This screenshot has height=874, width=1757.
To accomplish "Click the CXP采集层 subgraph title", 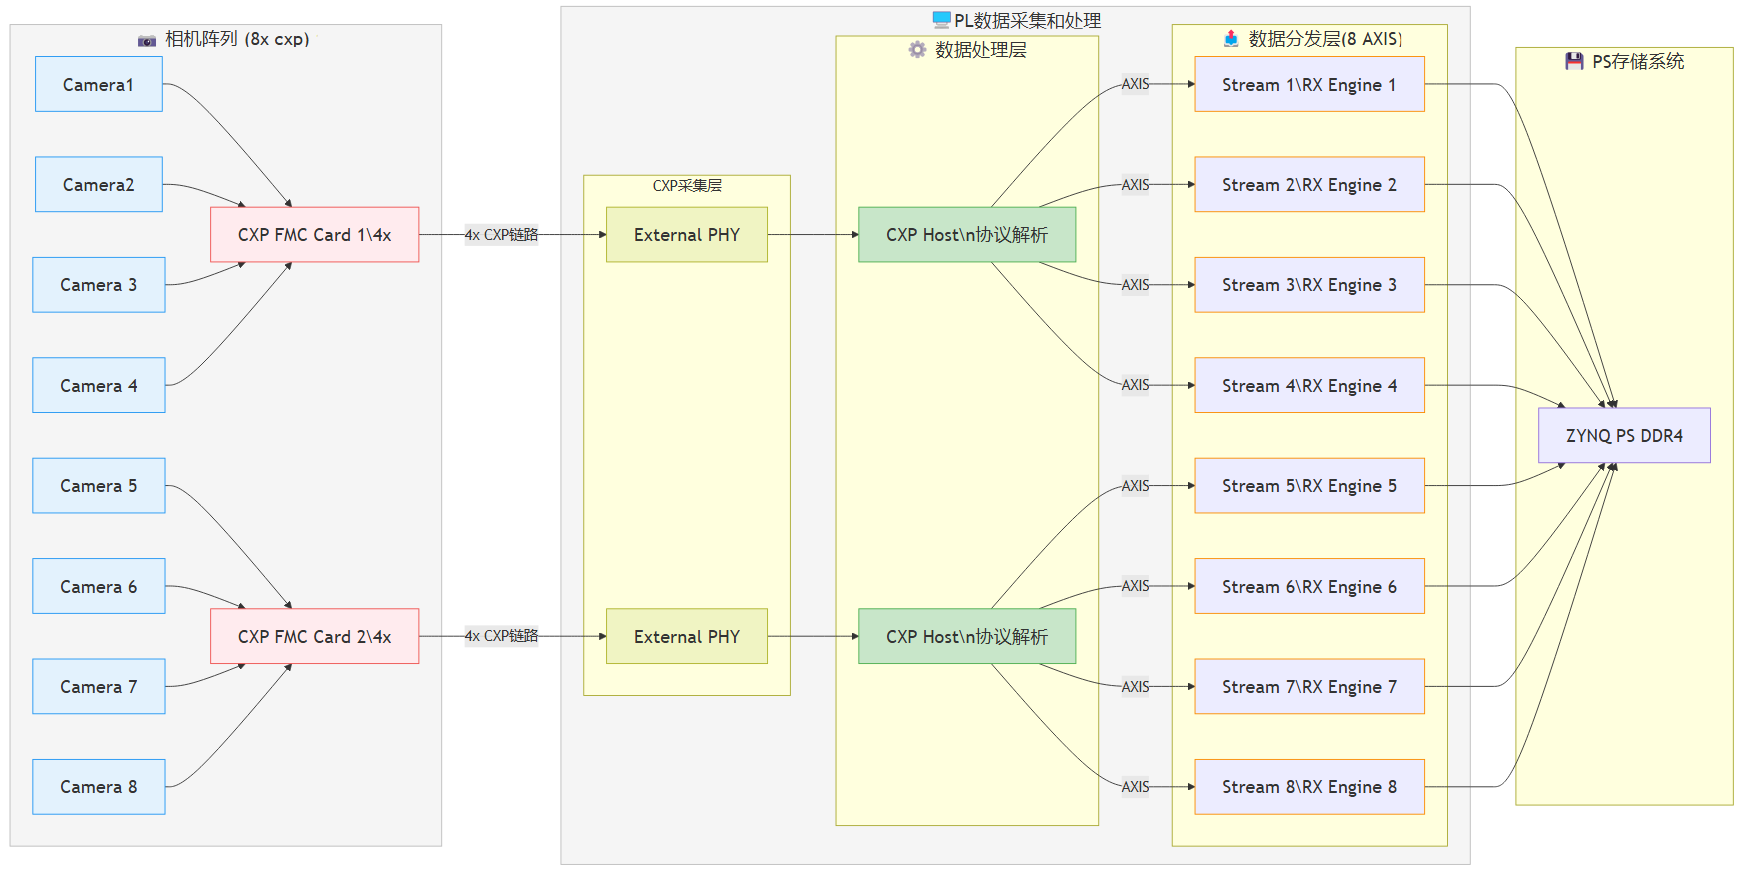I will (687, 186).
